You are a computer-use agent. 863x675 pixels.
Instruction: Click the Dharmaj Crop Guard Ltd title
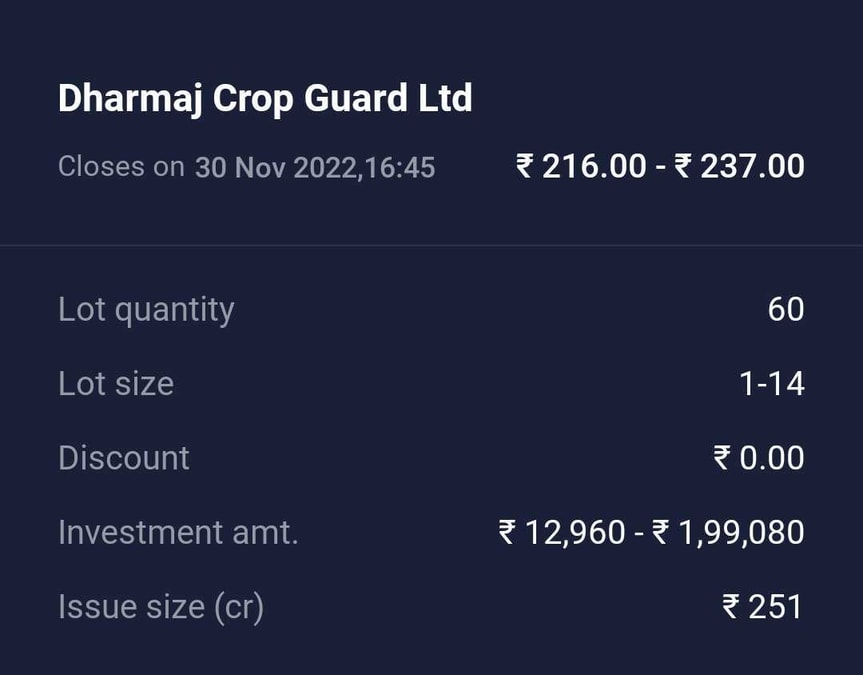tap(265, 97)
